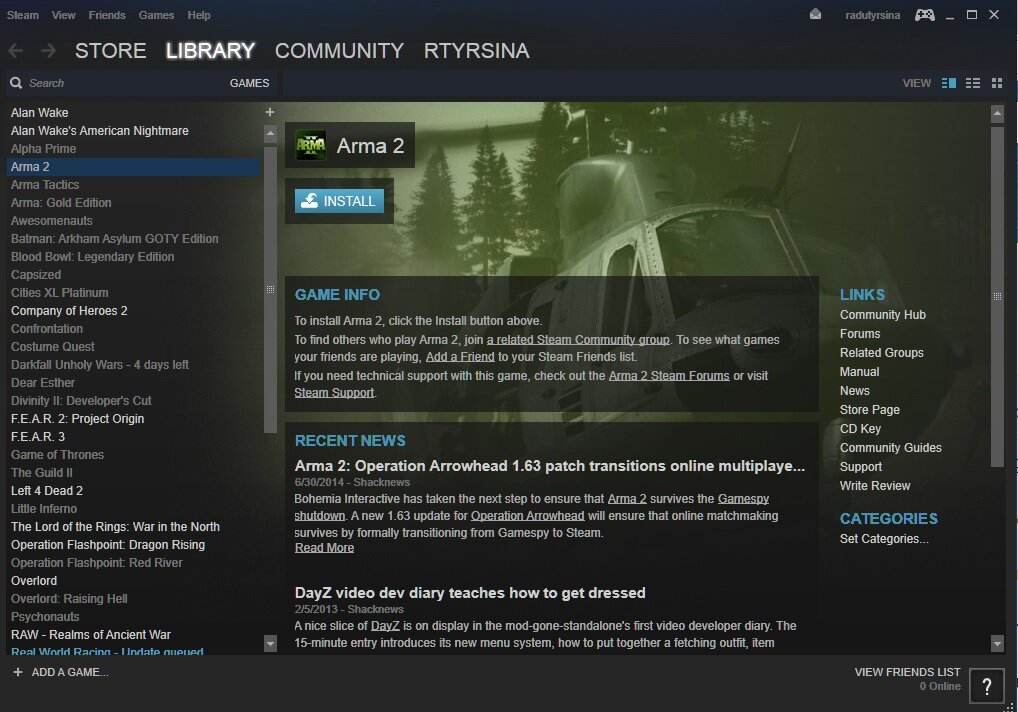Viewport: 1018px width, 712px height.
Task: Click the details pane scrollbar up arrow
Action: 997,114
